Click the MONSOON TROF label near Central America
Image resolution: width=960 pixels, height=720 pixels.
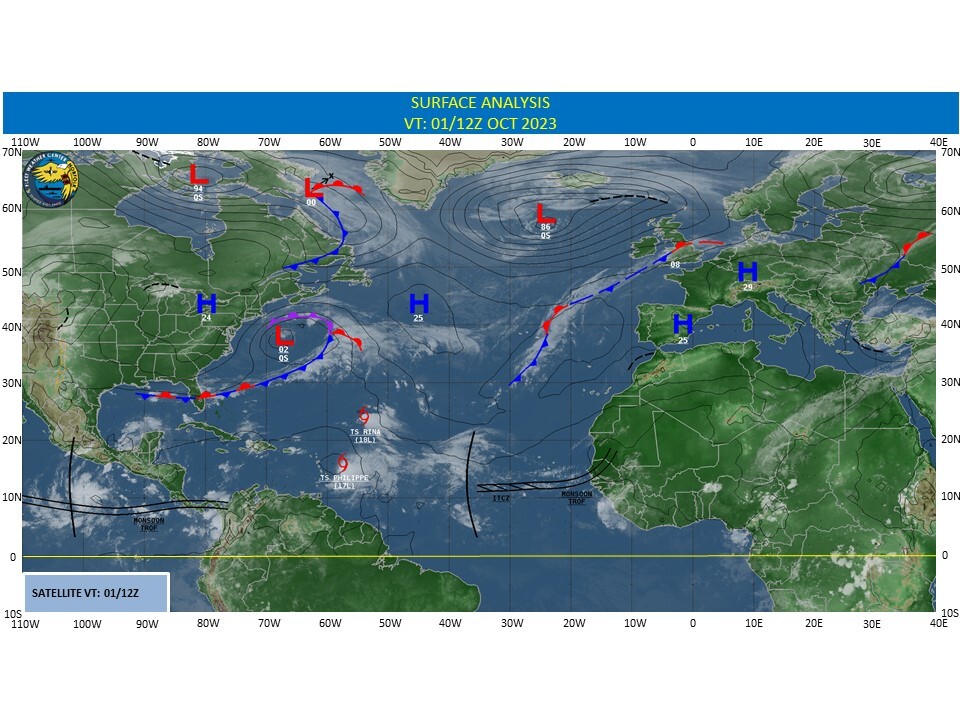(150, 522)
